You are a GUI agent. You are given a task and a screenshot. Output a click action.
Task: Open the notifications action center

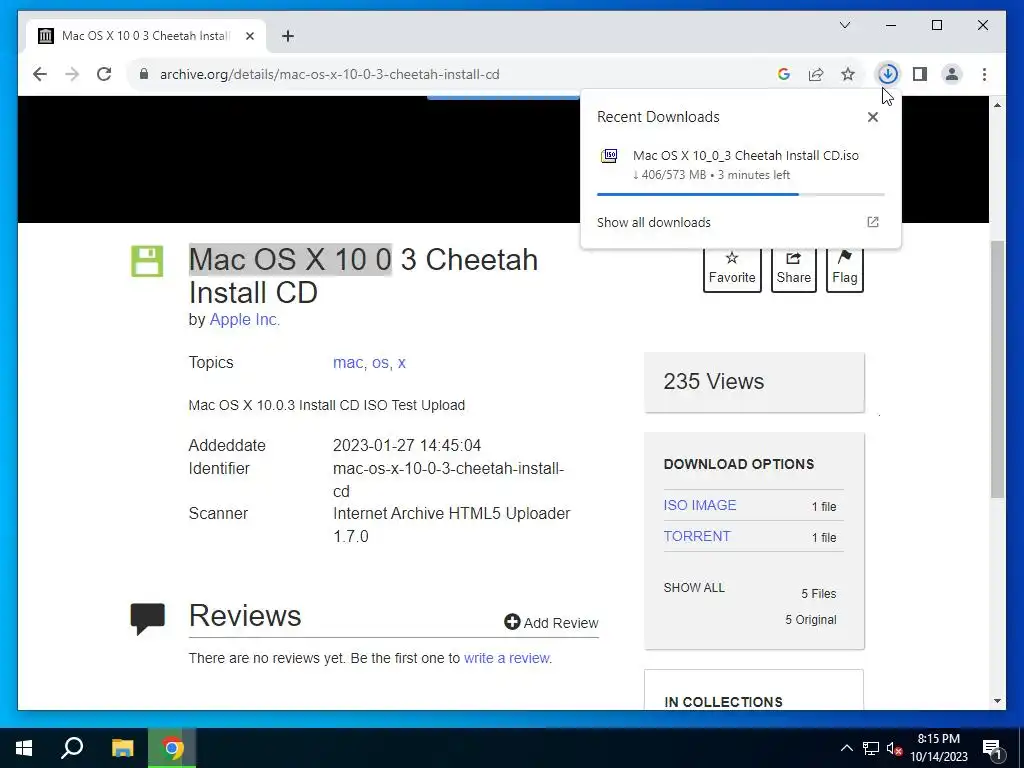click(992, 748)
